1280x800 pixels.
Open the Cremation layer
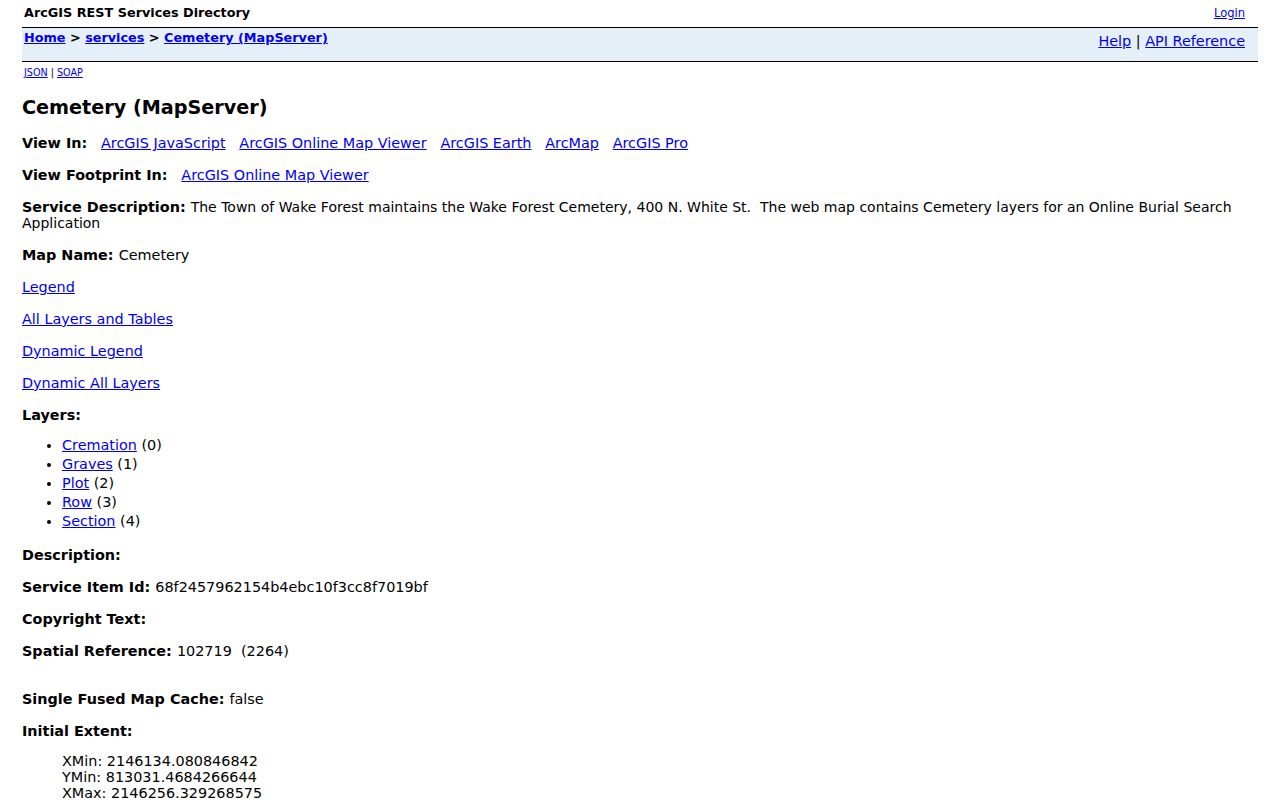coord(99,445)
